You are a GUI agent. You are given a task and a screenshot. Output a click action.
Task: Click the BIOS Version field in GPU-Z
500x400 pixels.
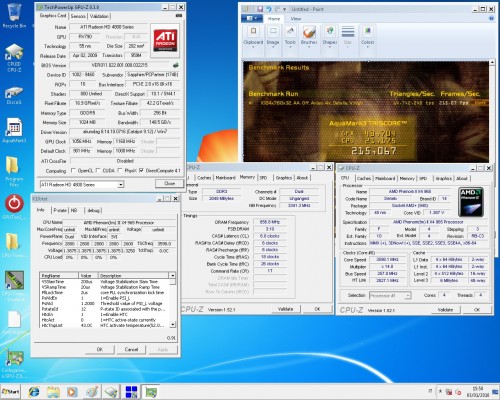pyautogui.click(x=119, y=65)
